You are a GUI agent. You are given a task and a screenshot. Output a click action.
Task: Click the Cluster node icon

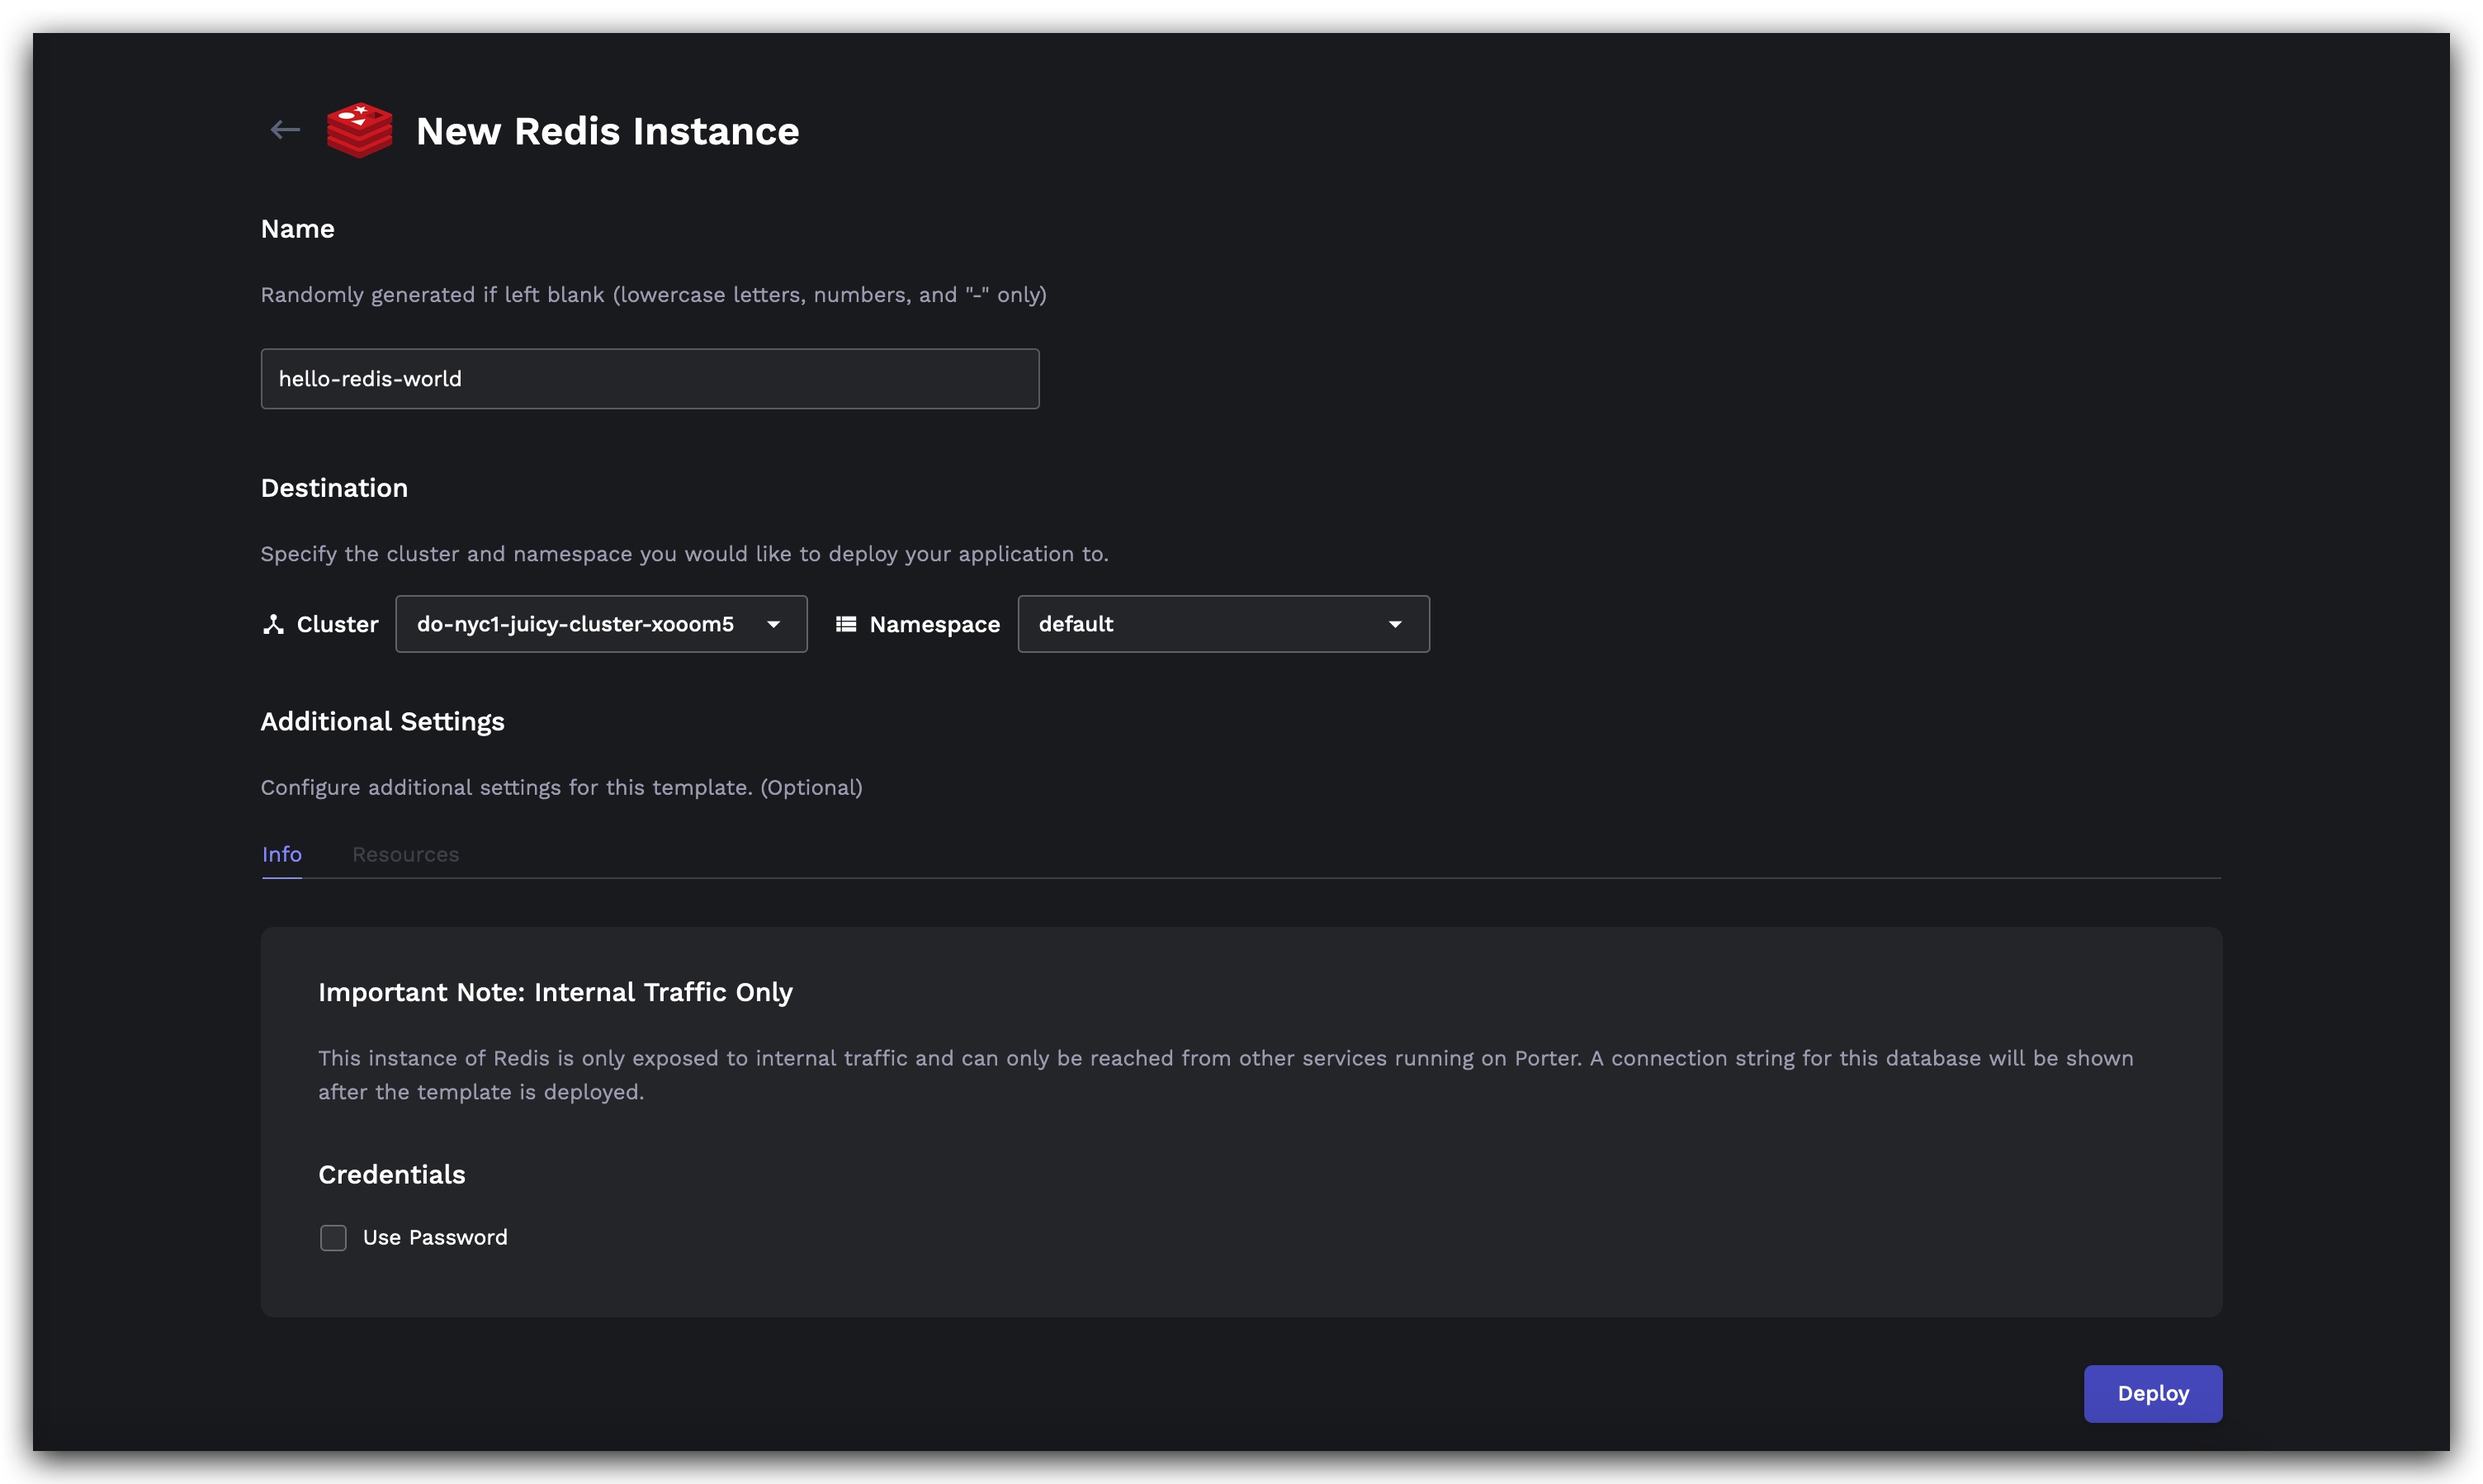(273, 624)
